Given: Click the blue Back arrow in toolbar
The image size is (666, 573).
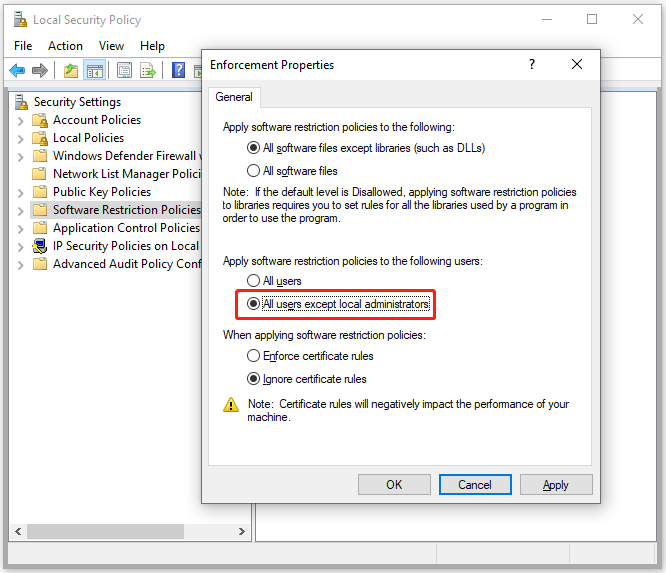Looking at the screenshot, I should click(x=17, y=71).
